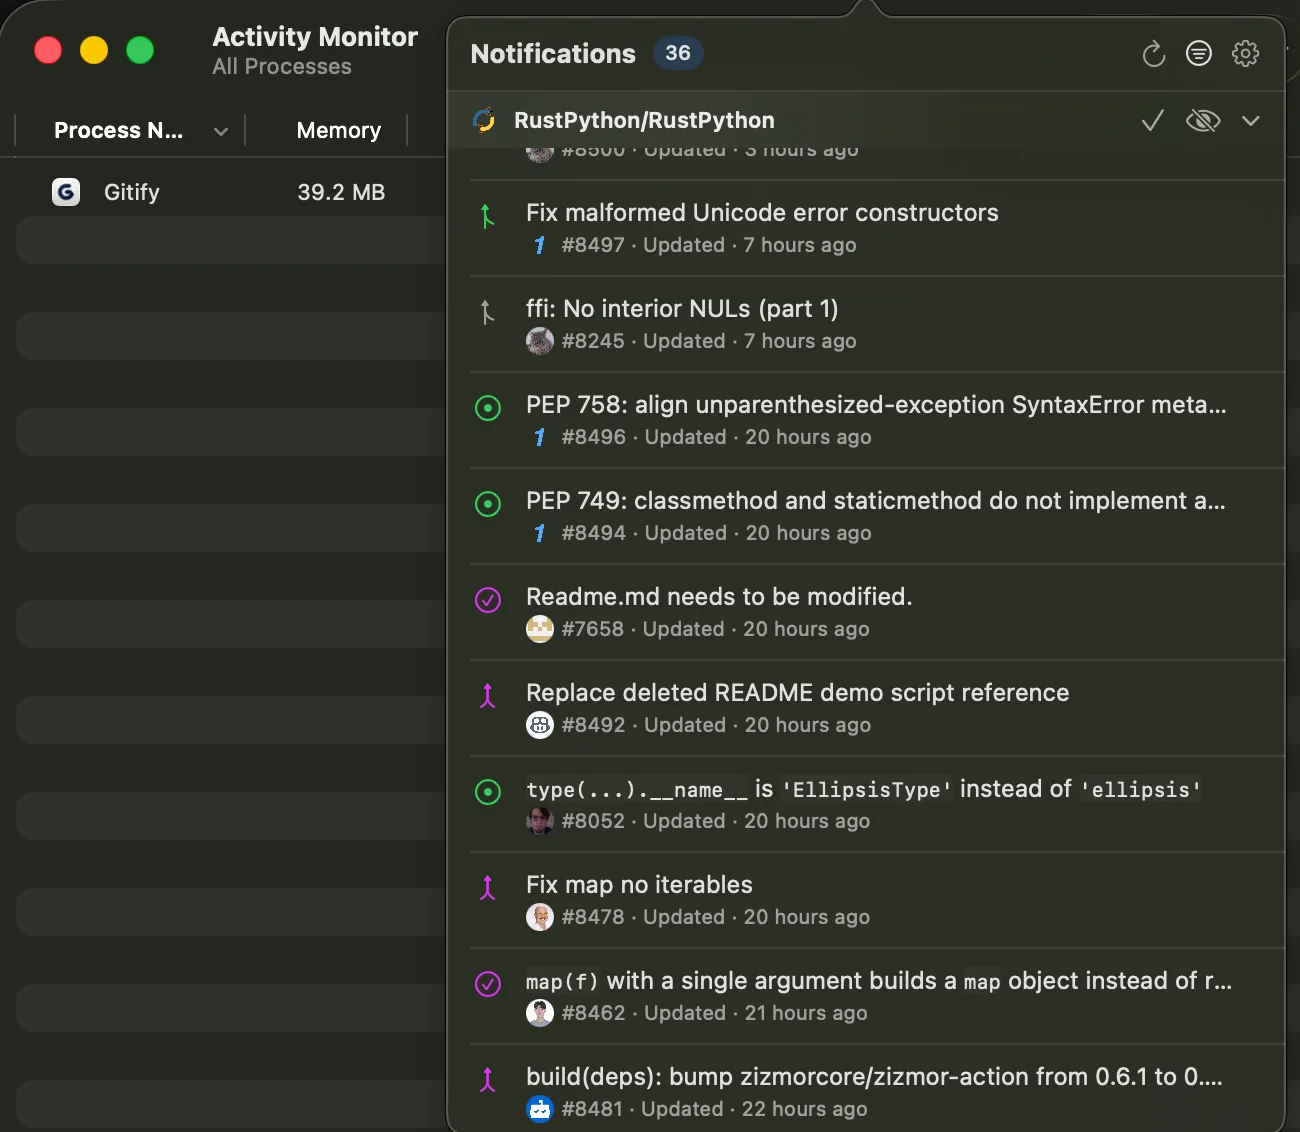The image size is (1300, 1132).
Task: Click the RustPython/RustPython repository name
Action: click(x=644, y=121)
